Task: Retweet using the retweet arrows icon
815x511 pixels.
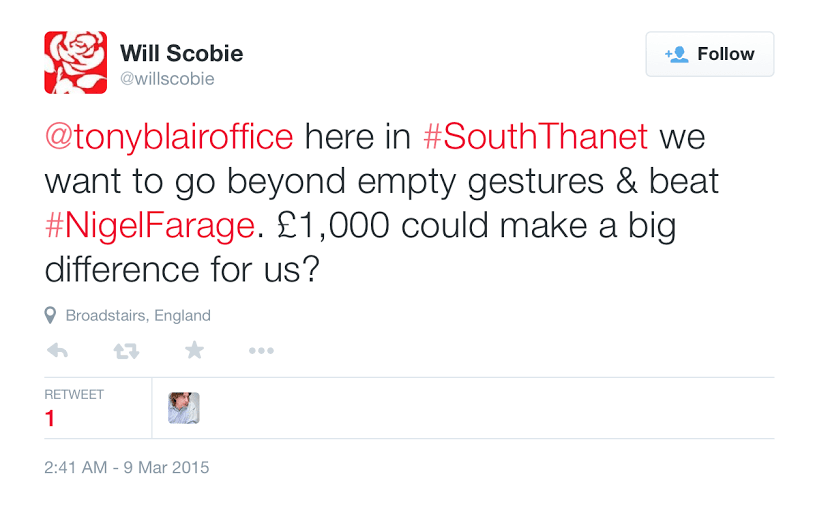Action: coord(126,351)
